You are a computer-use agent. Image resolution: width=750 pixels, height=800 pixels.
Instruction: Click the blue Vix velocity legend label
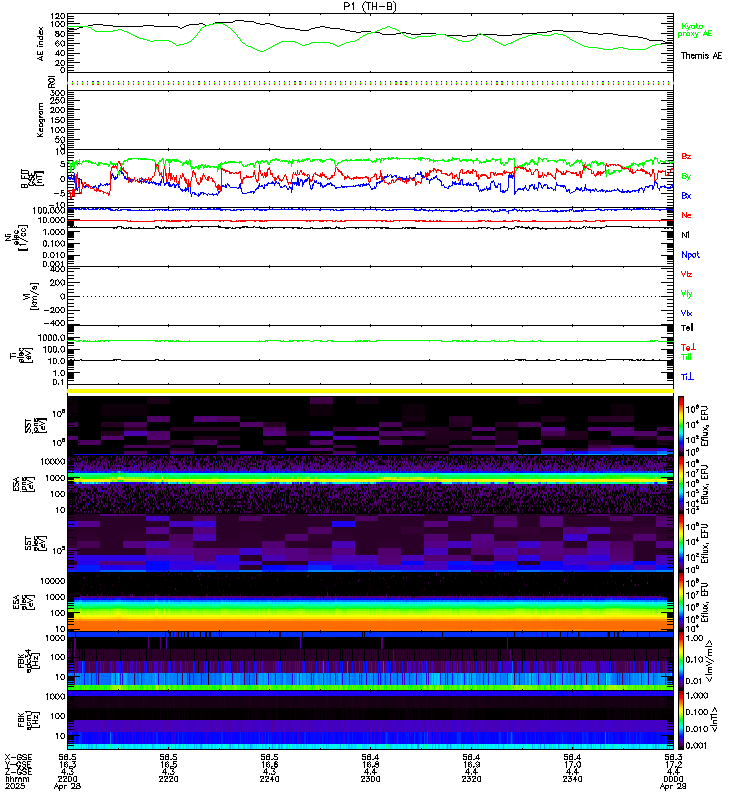[686, 313]
